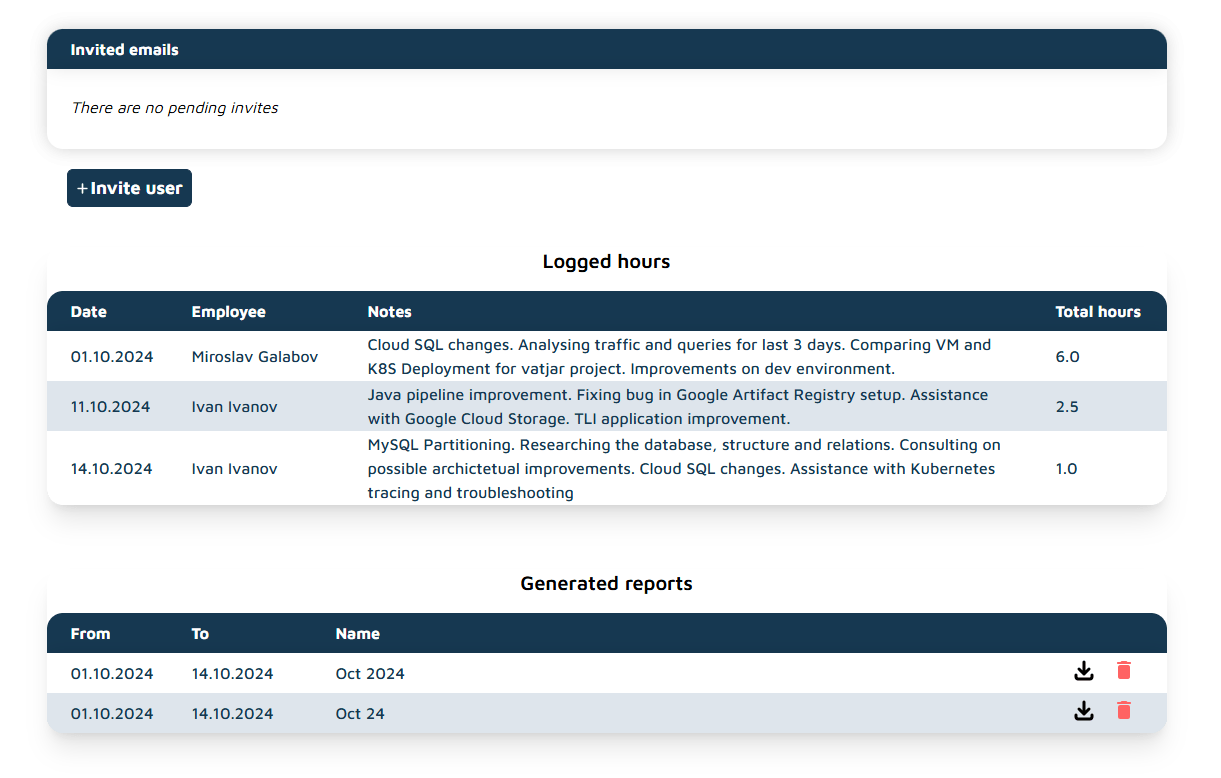This screenshot has height=778, width=1221.
Task: Click the To column header in reports
Action: [x=200, y=634]
